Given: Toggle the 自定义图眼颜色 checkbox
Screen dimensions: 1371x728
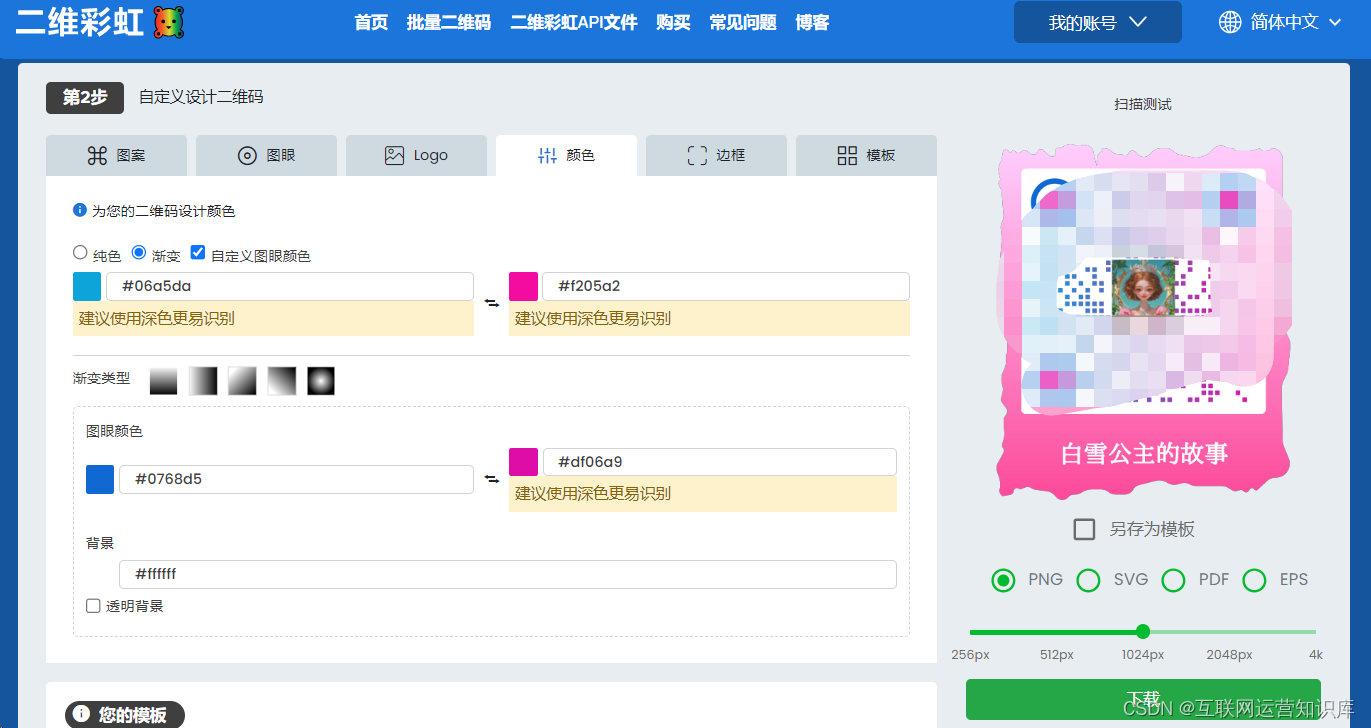Looking at the screenshot, I should [198, 253].
